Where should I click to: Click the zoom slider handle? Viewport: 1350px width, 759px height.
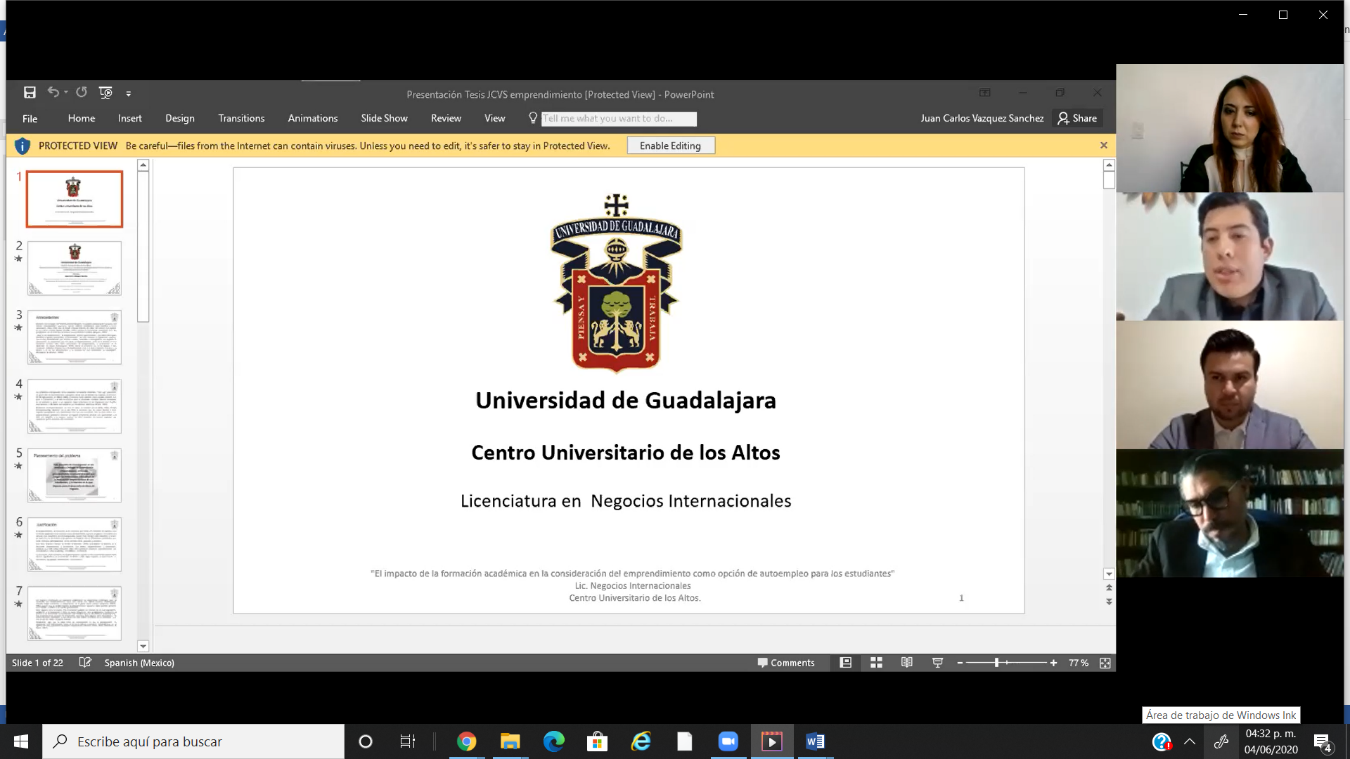click(x=997, y=663)
